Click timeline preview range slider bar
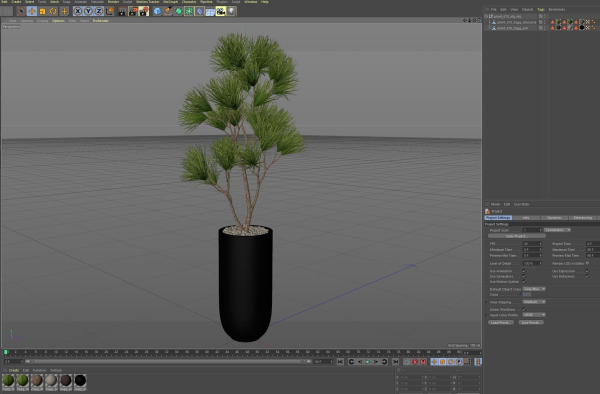Viewport: 600px width, 394px height. (x=167, y=361)
